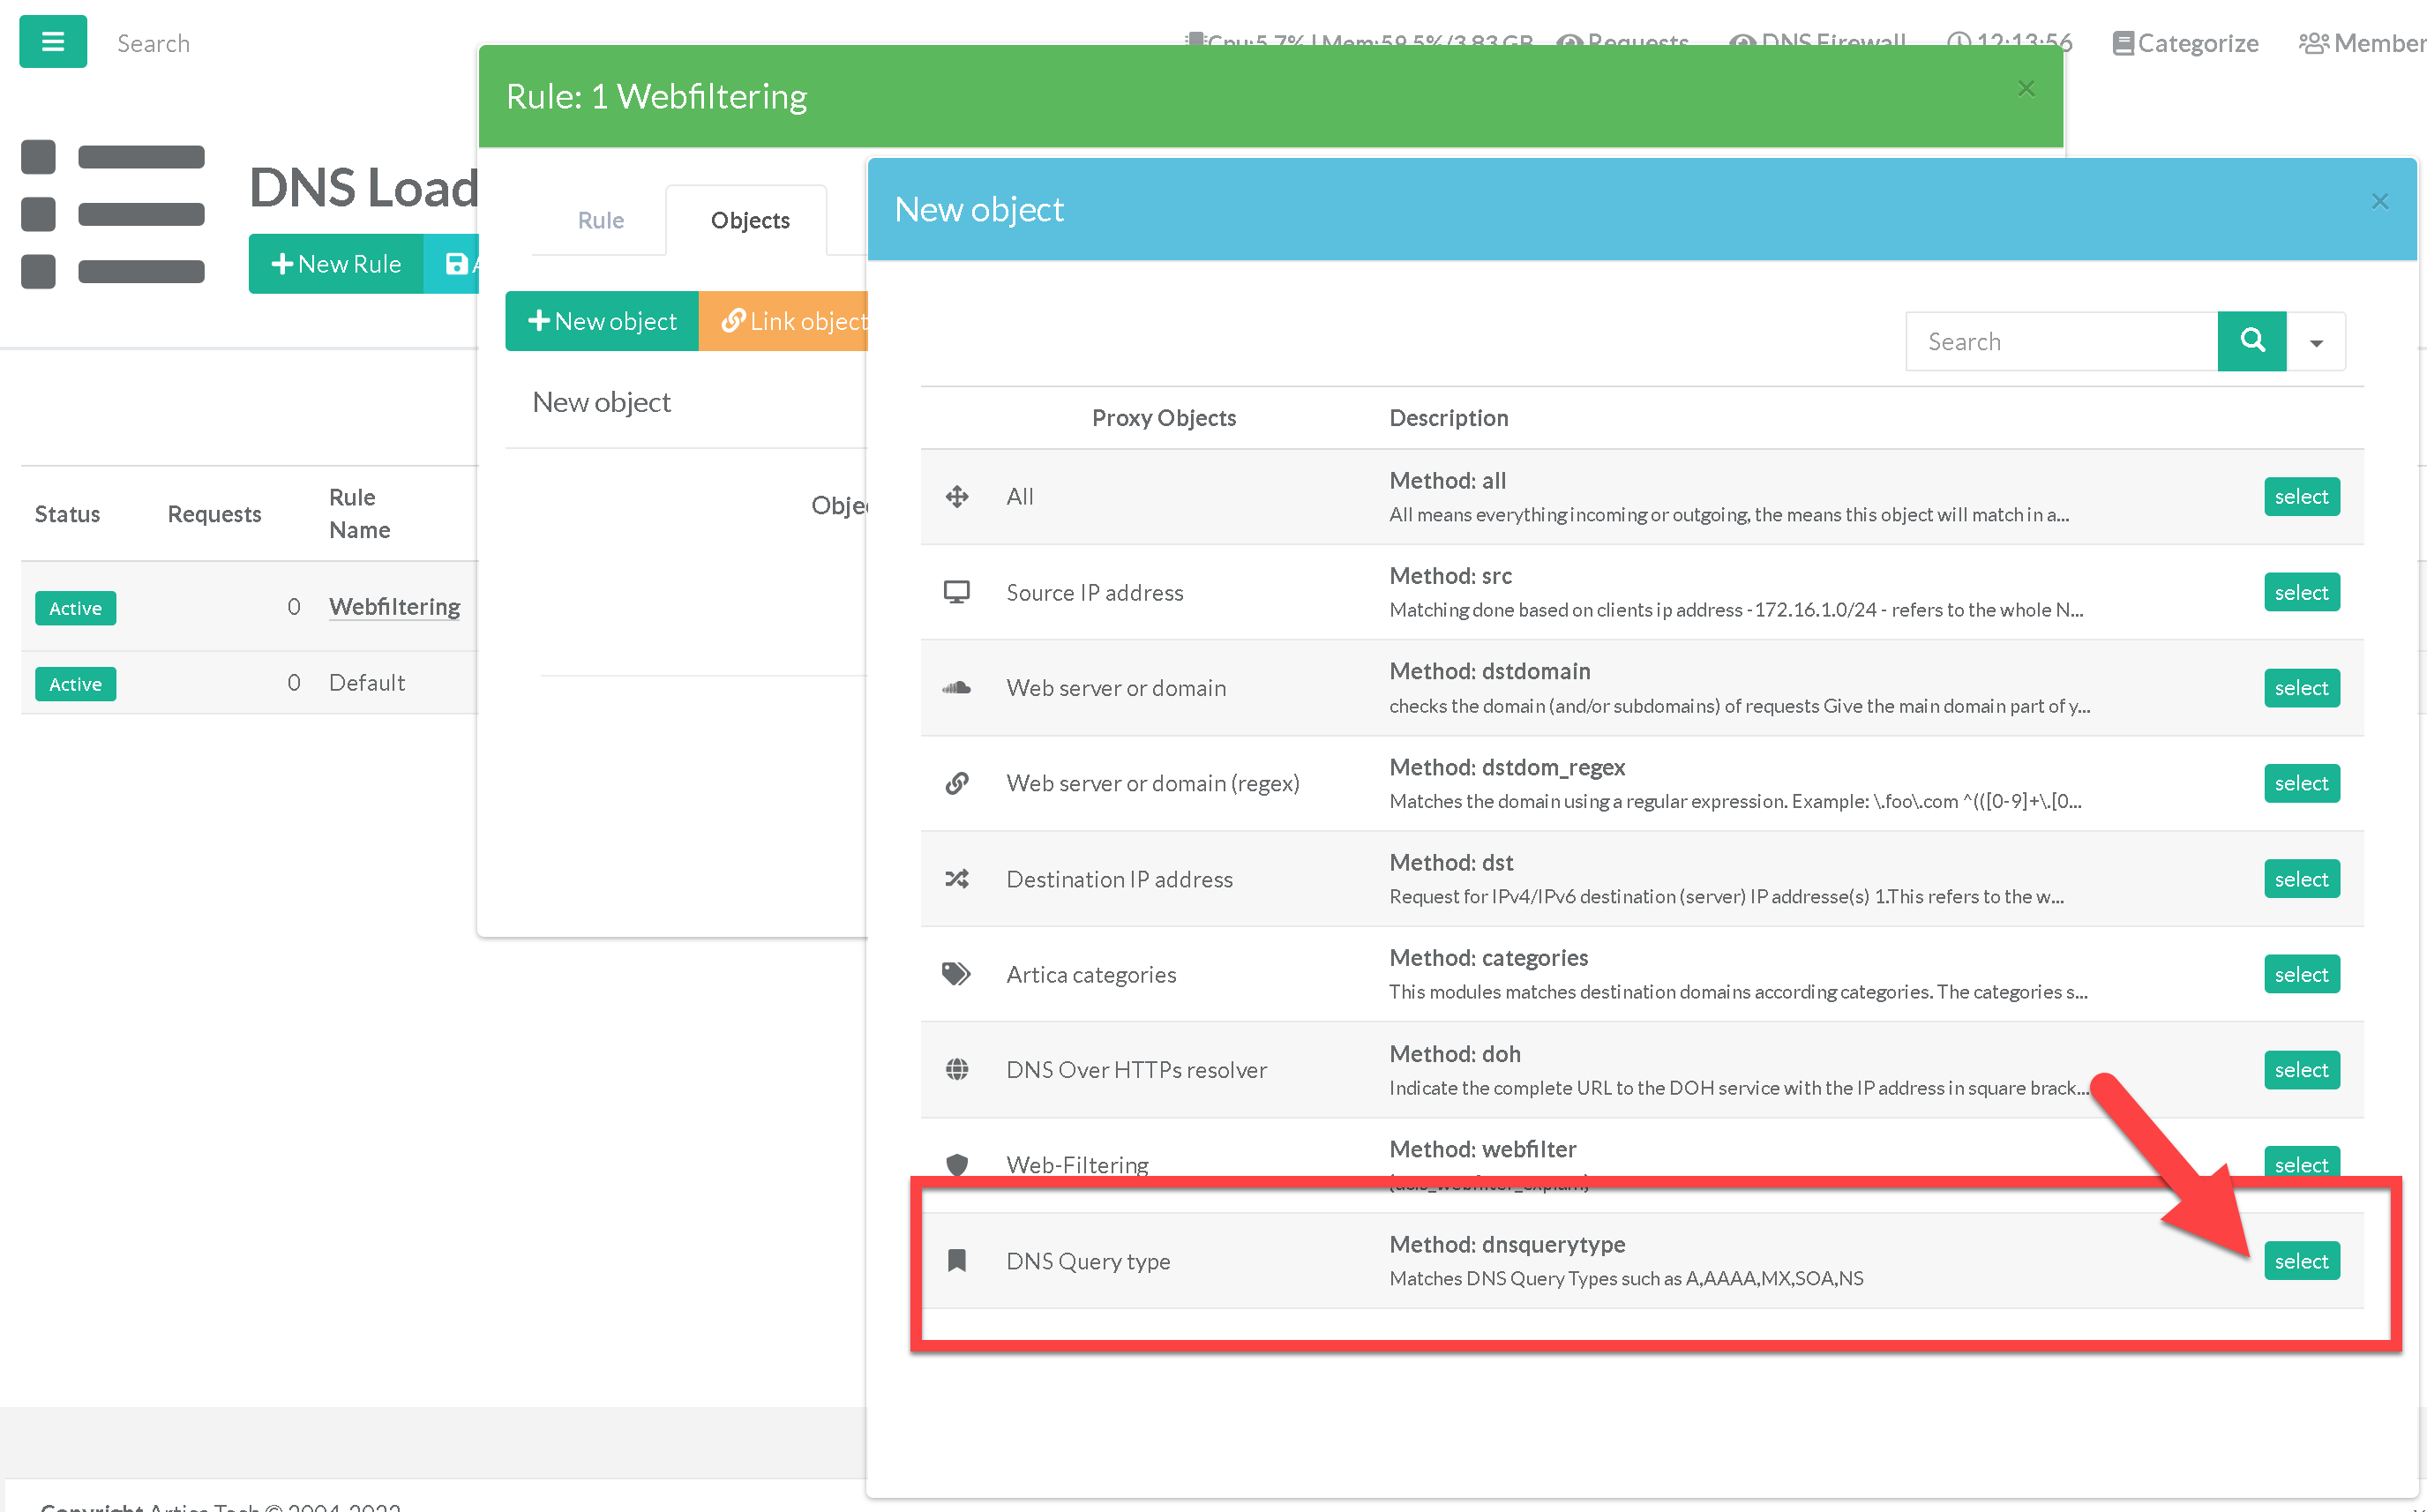Click the hamburger menu icon
Viewport: 2427px width, 1512px height.
[x=52, y=42]
